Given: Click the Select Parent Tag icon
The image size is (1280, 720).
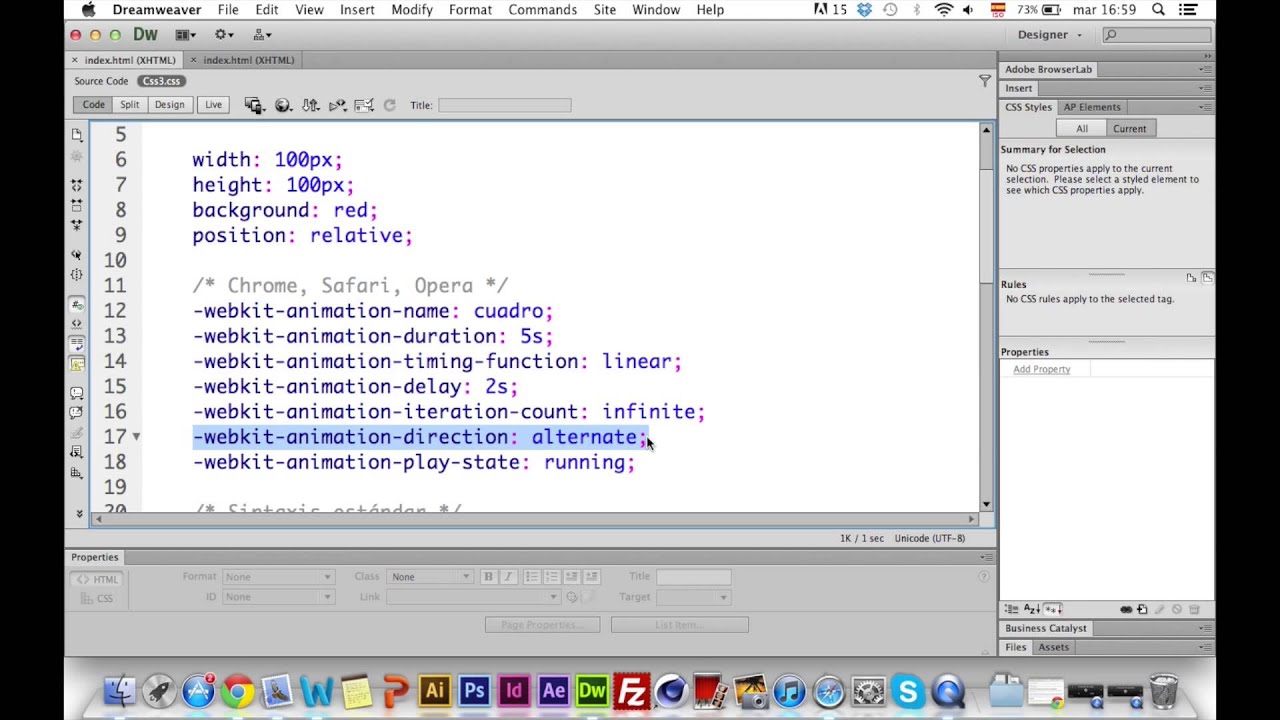Looking at the screenshot, I should (77, 255).
